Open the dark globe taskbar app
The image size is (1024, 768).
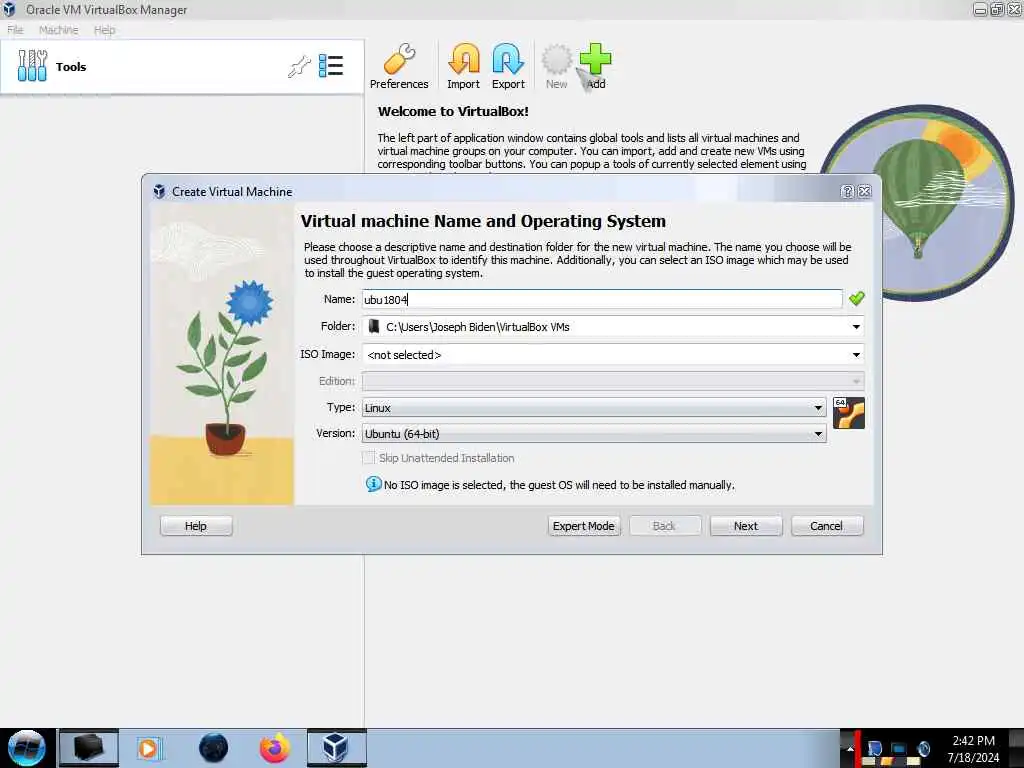pos(213,748)
